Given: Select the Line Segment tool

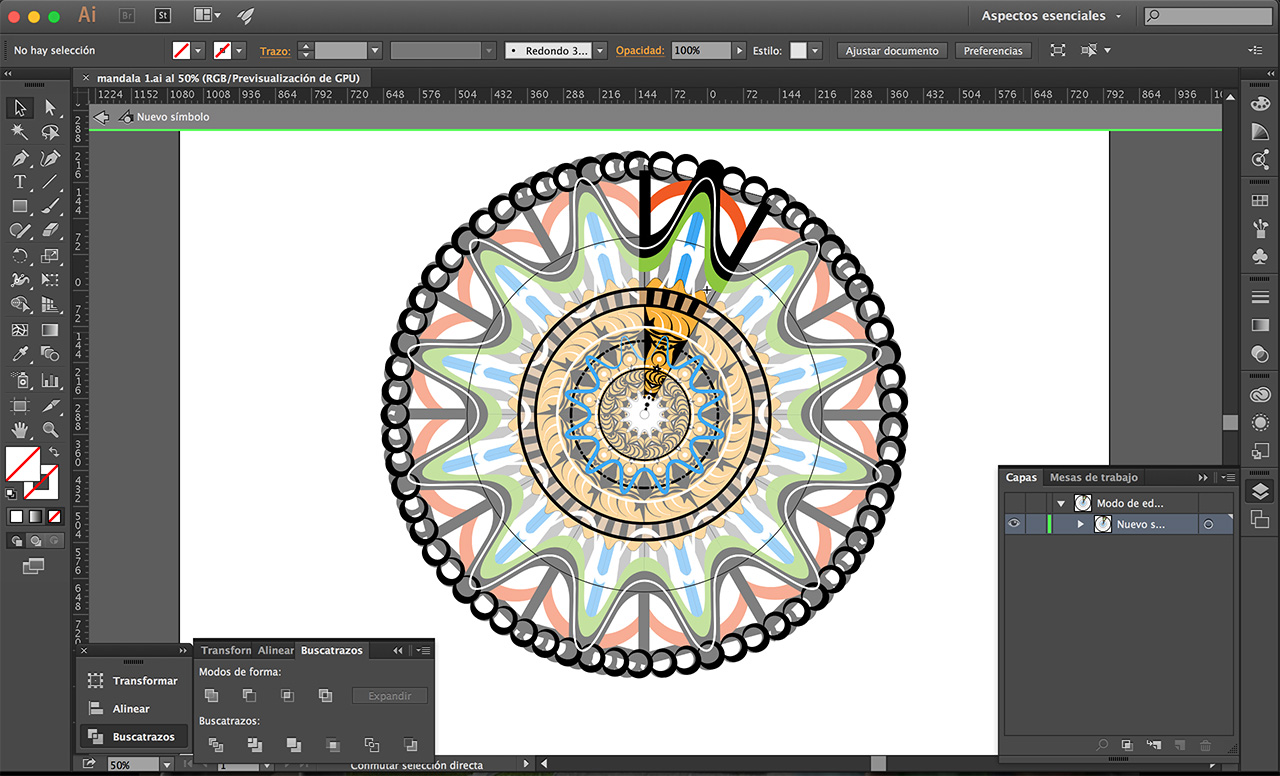Looking at the screenshot, I should point(50,182).
